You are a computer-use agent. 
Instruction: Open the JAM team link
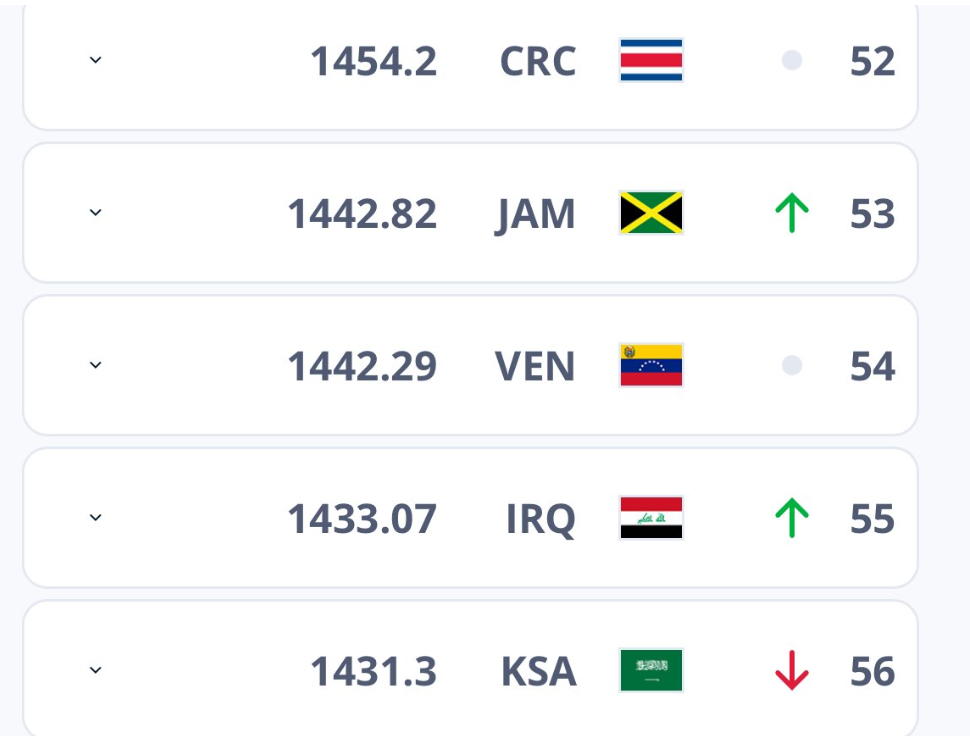(535, 215)
